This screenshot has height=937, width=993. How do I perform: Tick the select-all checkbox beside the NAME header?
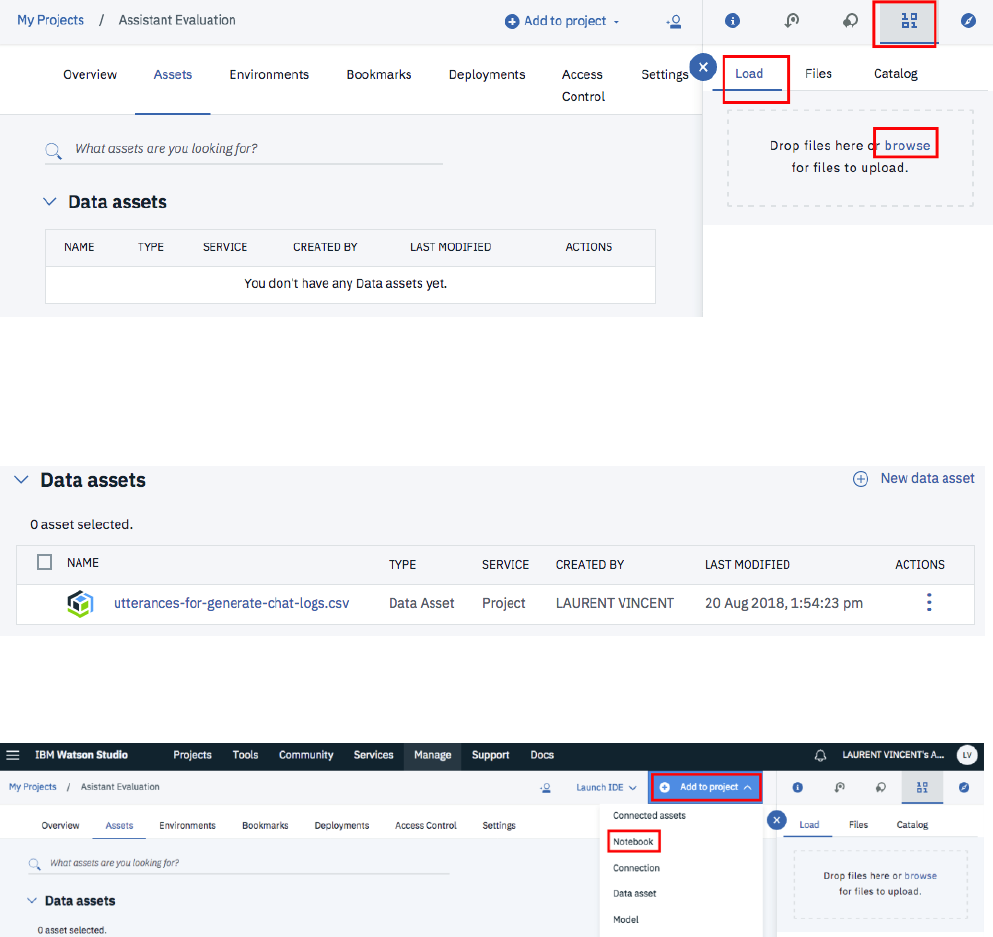coord(44,562)
